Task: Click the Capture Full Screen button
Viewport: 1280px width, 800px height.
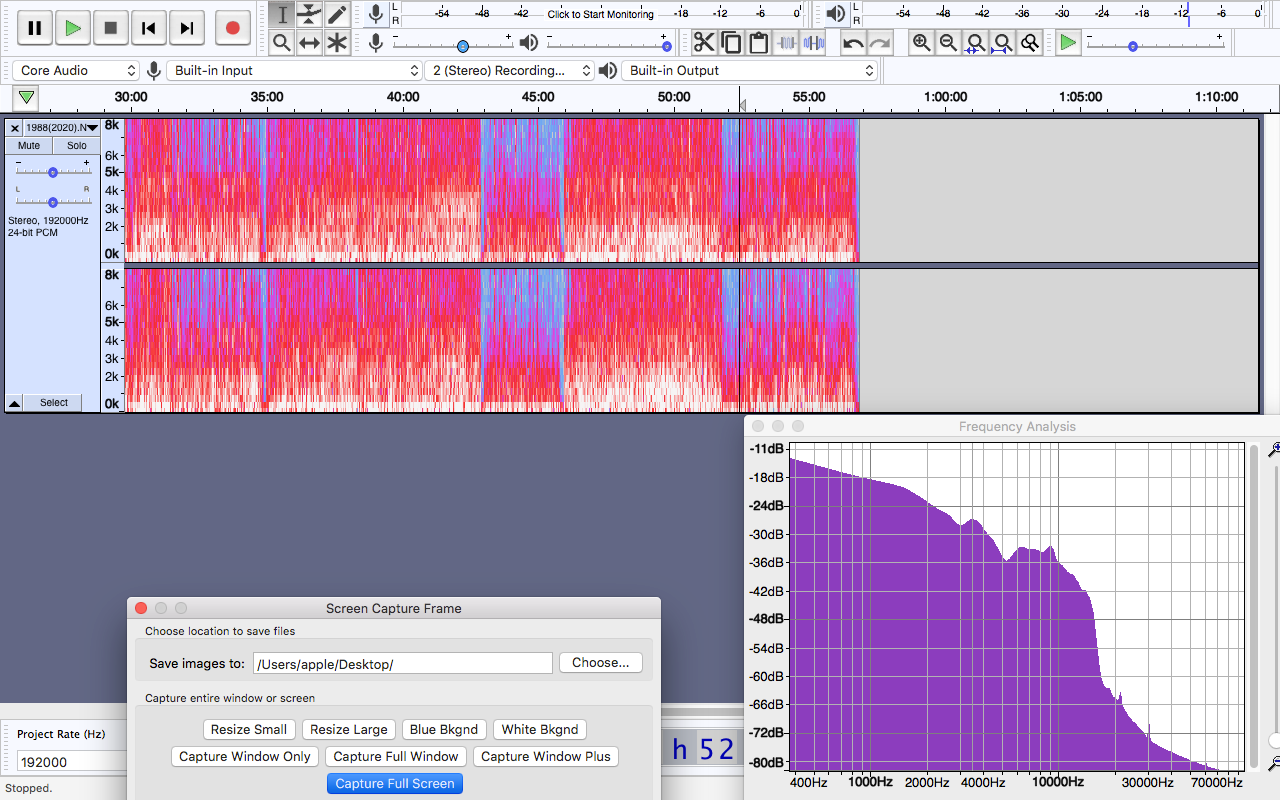Action: [395, 784]
